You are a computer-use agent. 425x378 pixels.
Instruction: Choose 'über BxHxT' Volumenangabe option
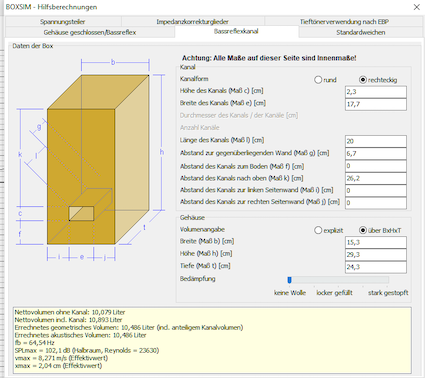coord(363,230)
